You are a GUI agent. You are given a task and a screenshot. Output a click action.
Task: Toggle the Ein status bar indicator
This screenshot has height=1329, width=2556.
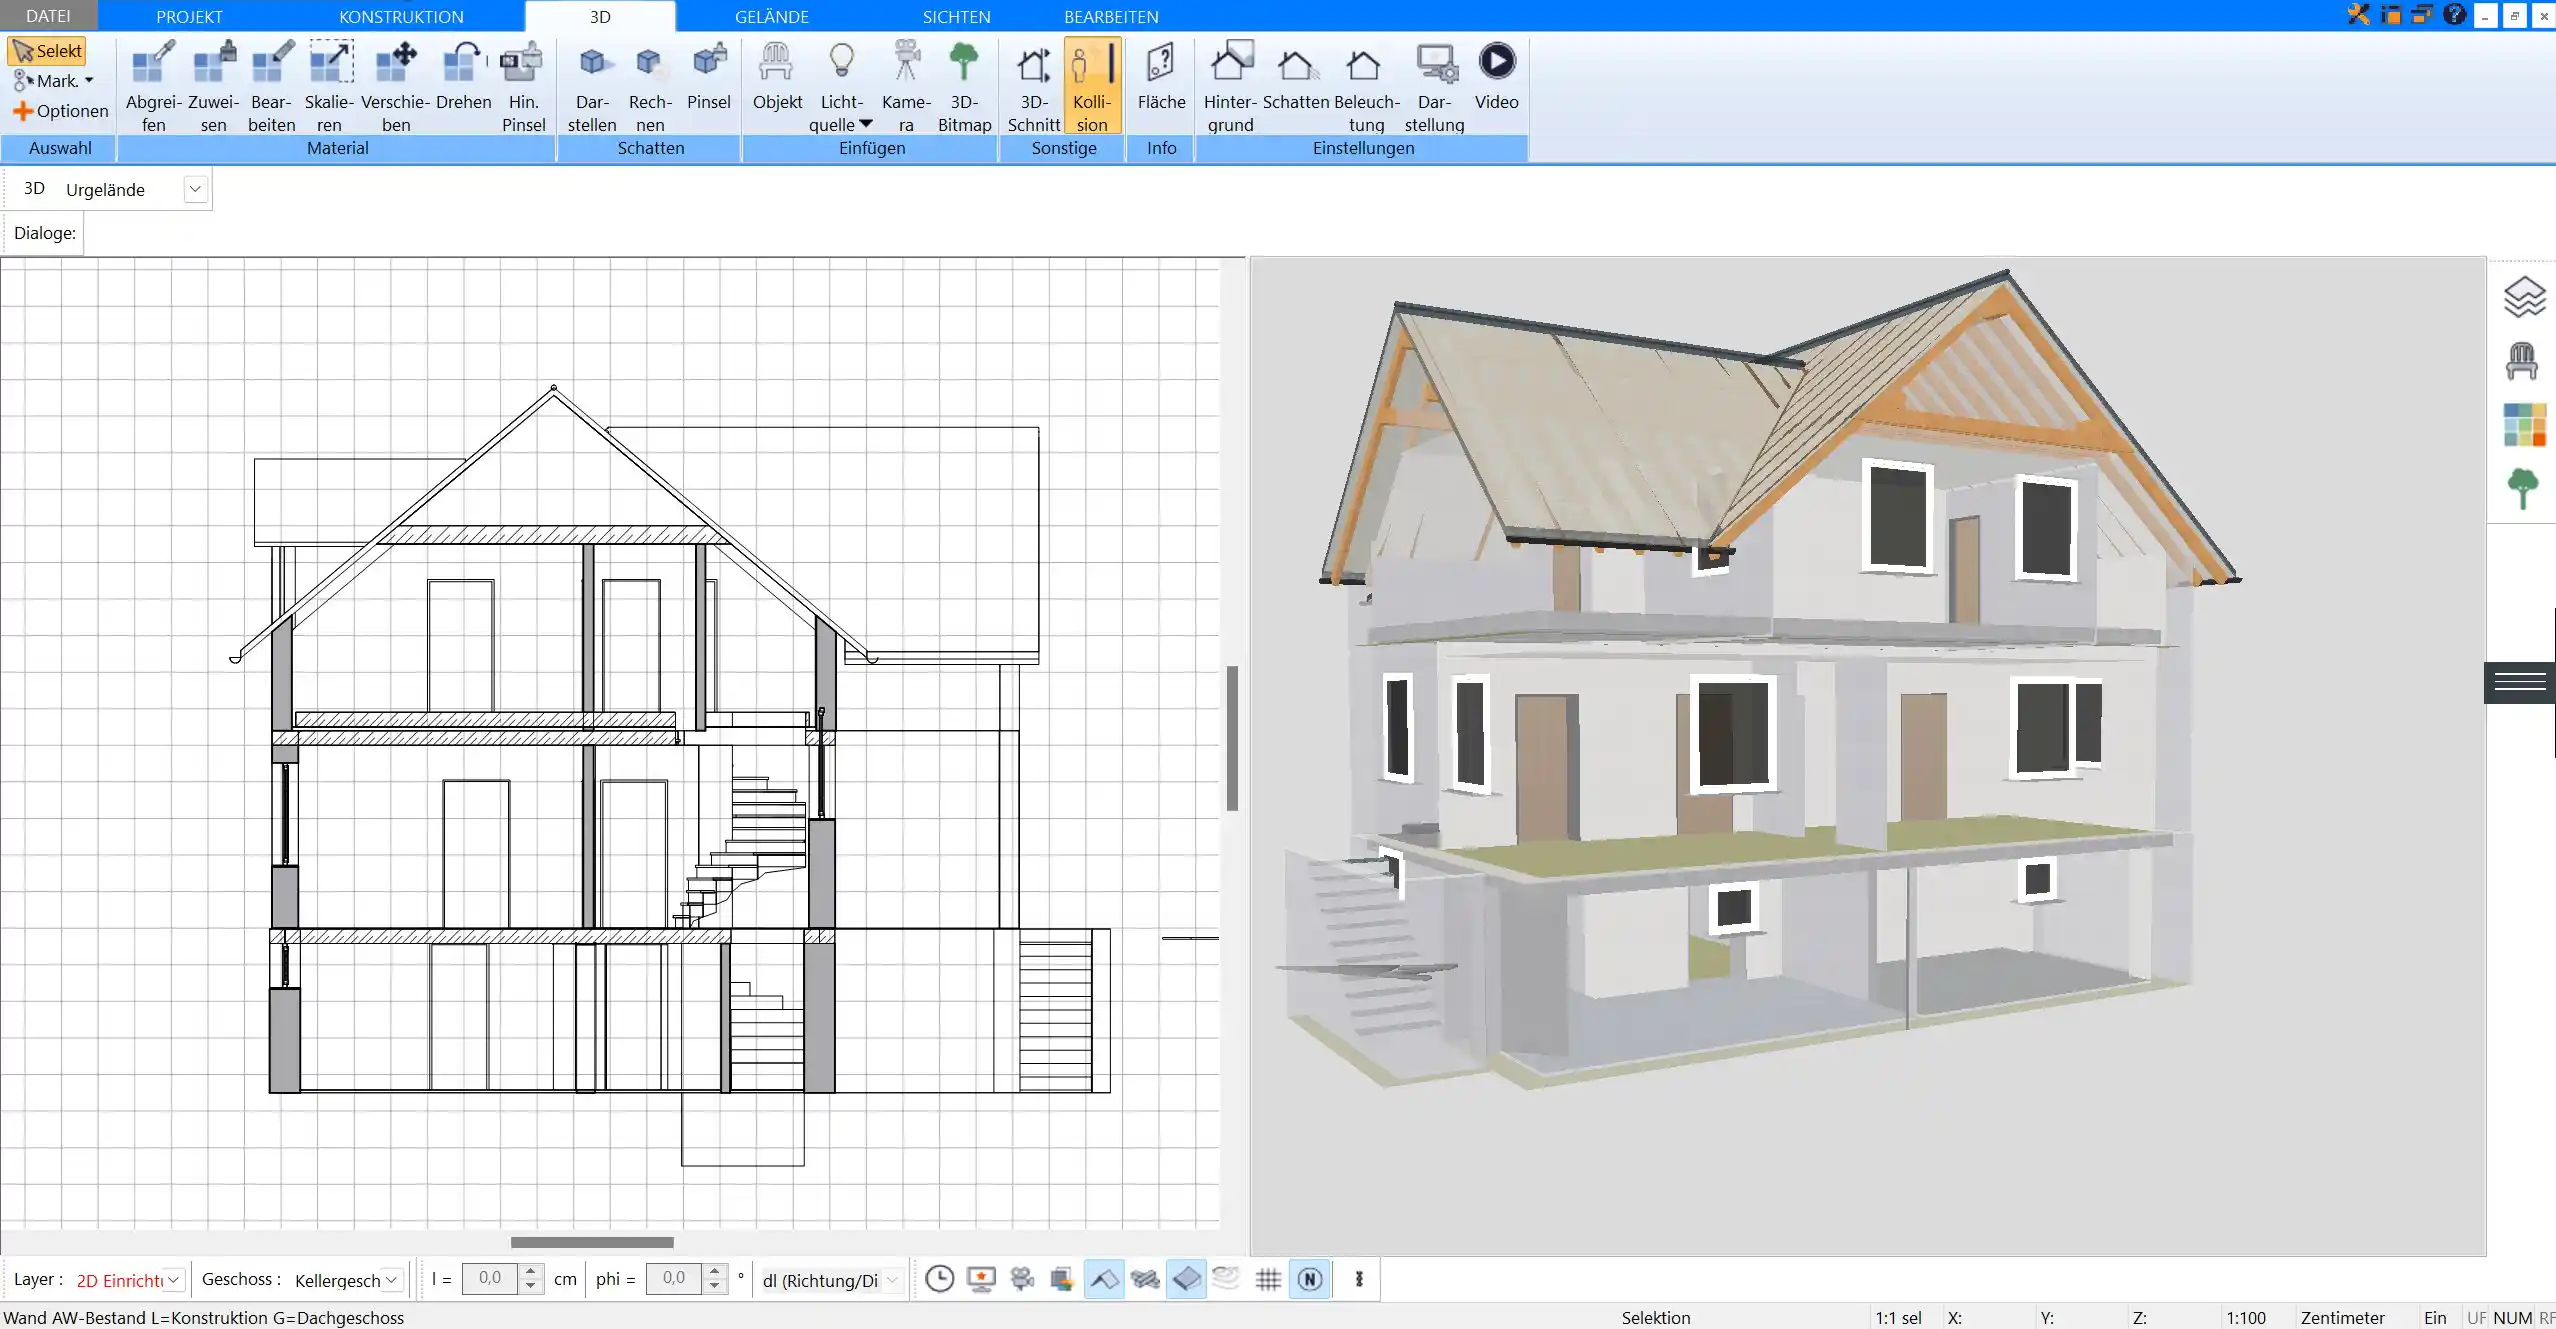point(2435,1318)
